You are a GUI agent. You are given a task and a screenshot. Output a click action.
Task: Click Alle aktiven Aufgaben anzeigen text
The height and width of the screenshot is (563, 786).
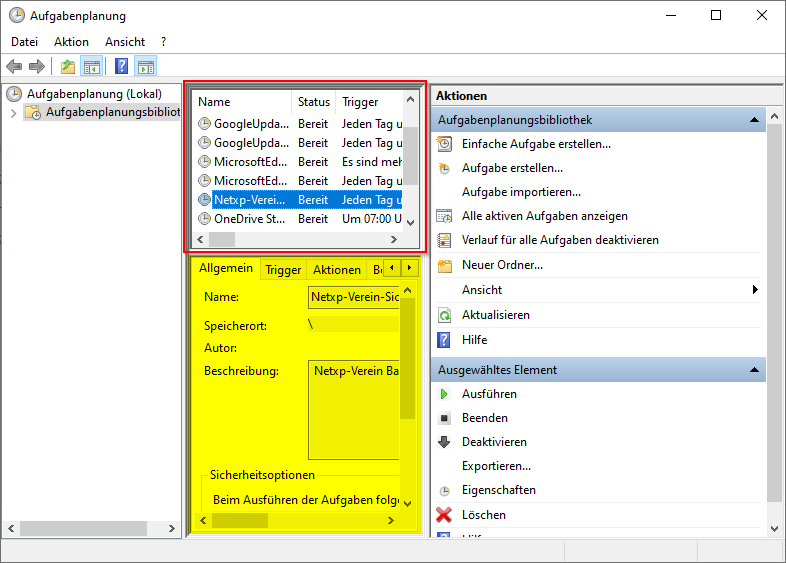pos(545,216)
